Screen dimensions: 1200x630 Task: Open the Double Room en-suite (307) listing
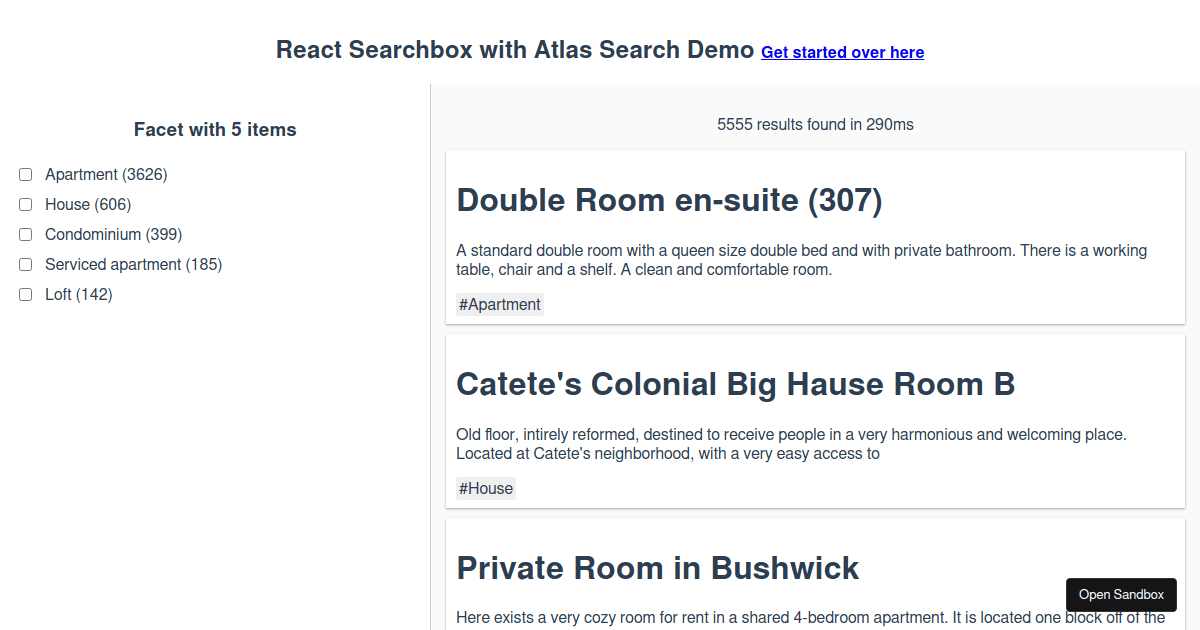coord(668,200)
